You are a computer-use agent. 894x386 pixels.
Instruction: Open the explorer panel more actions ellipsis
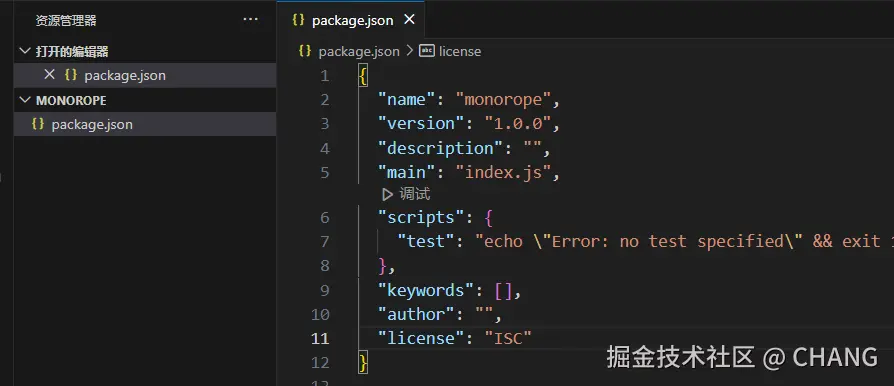click(250, 20)
